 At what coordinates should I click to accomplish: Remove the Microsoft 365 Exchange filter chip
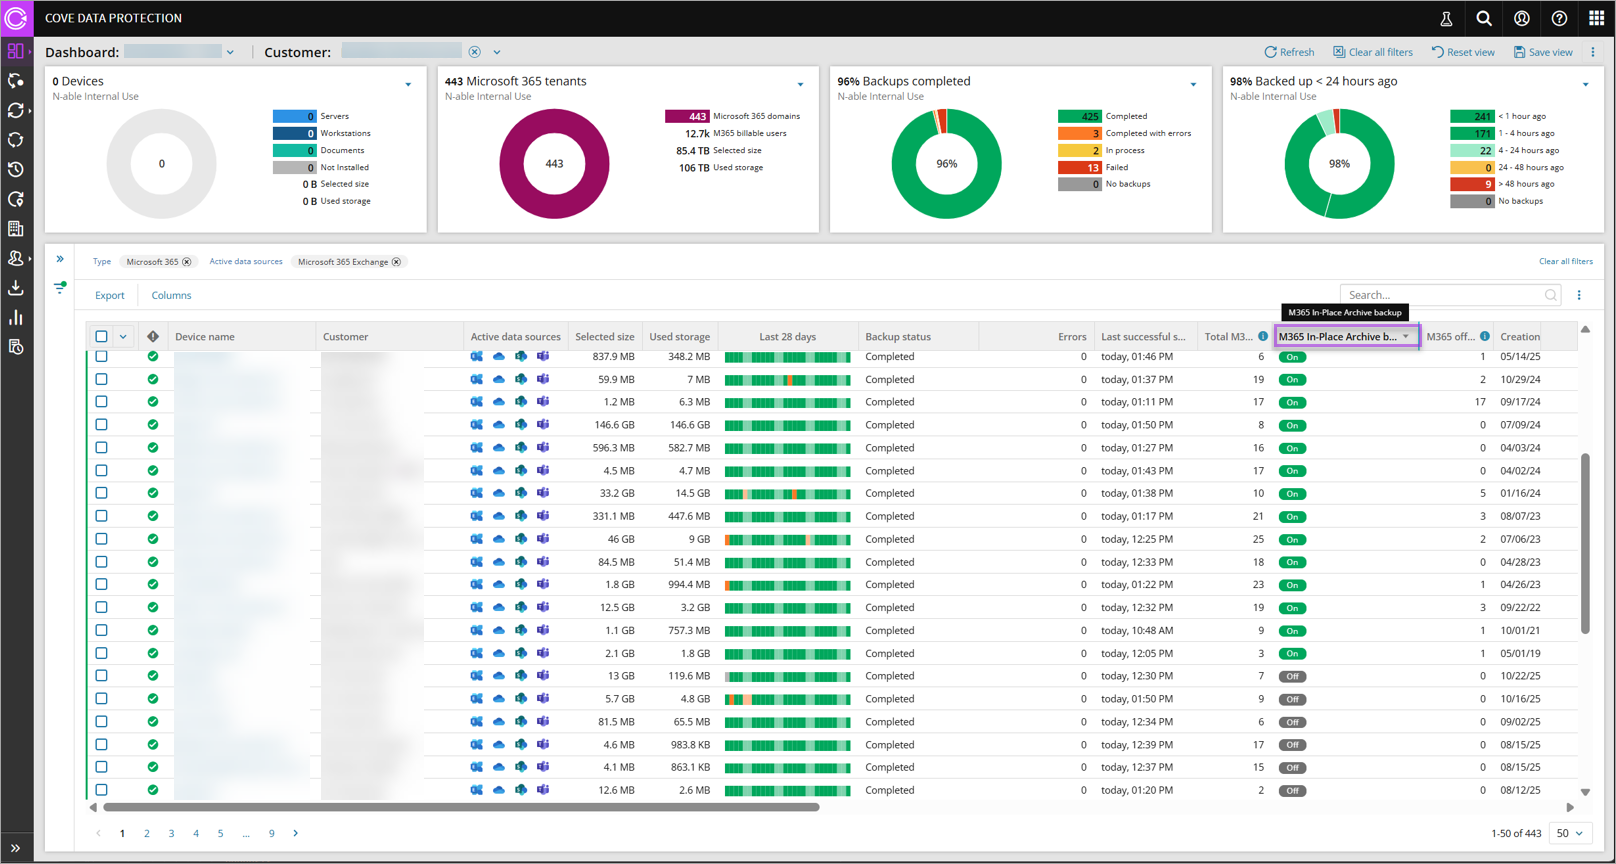(397, 262)
